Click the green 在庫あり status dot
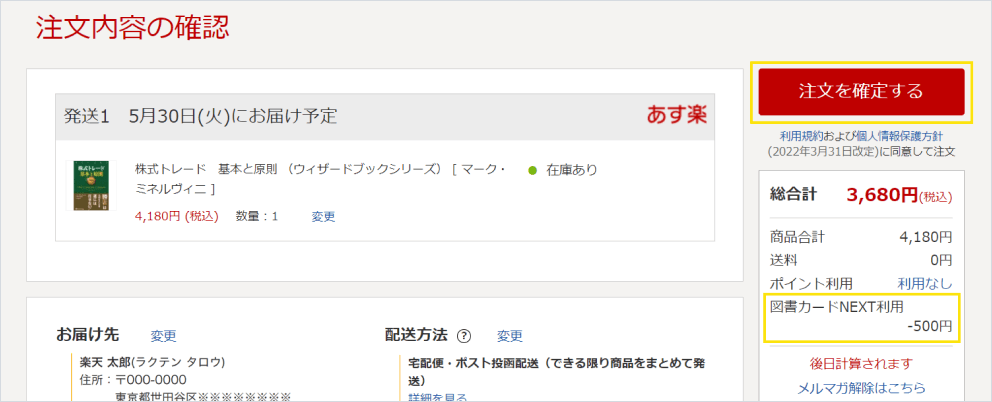Viewport: 992px width, 402px height. click(532, 170)
